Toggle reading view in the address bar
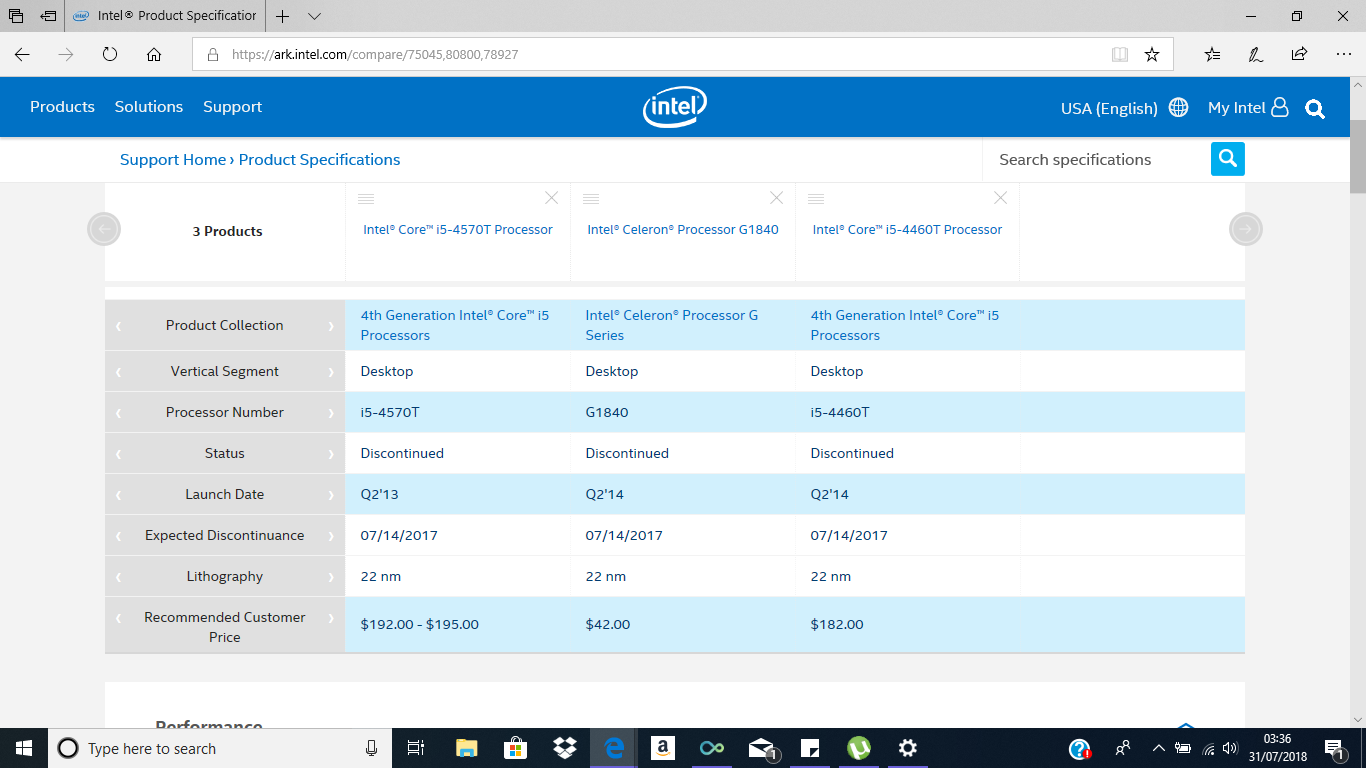The height and width of the screenshot is (768, 1366). pyautogui.click(x=1120, y=55)
